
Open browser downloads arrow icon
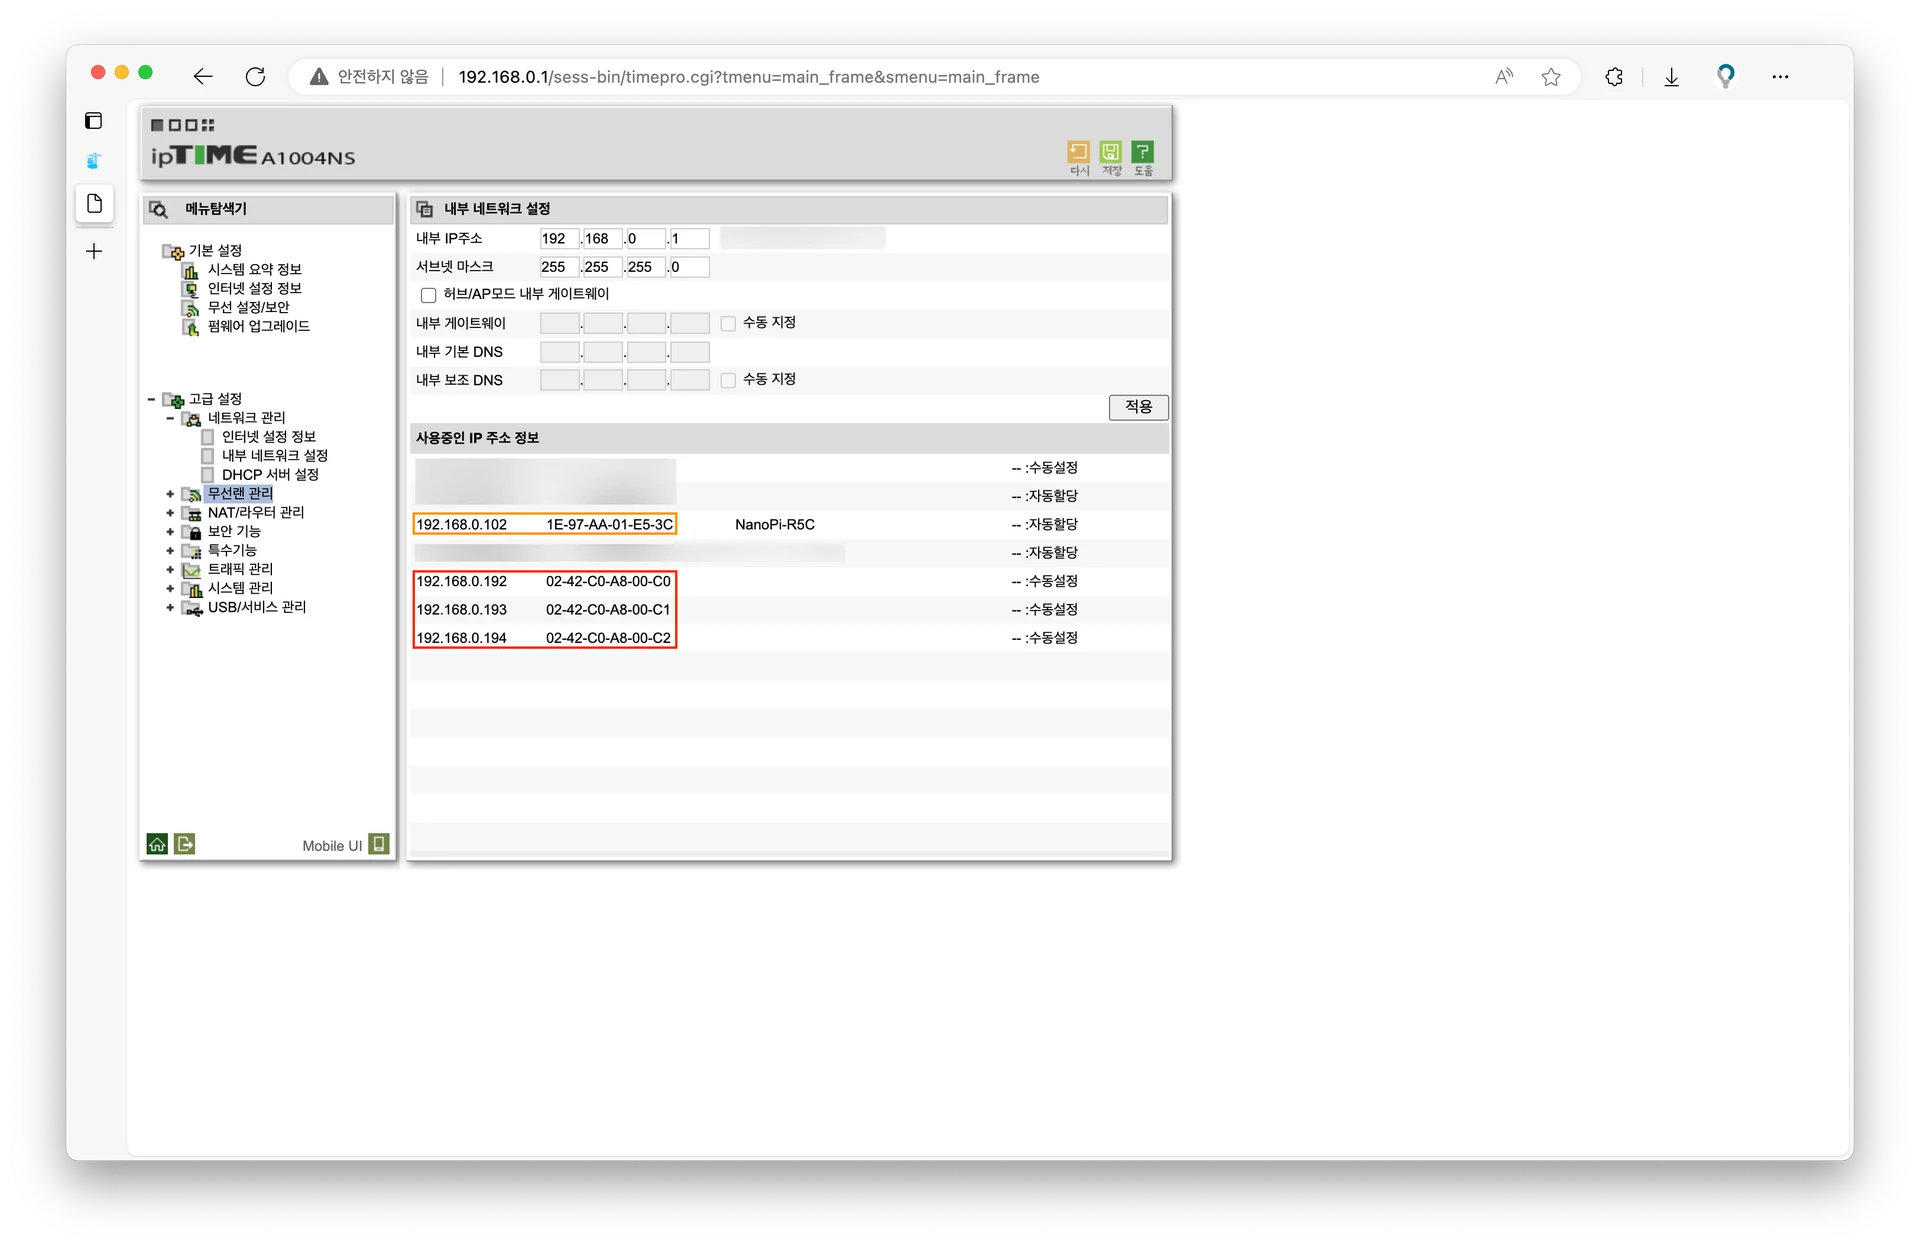pos(1671,77)
